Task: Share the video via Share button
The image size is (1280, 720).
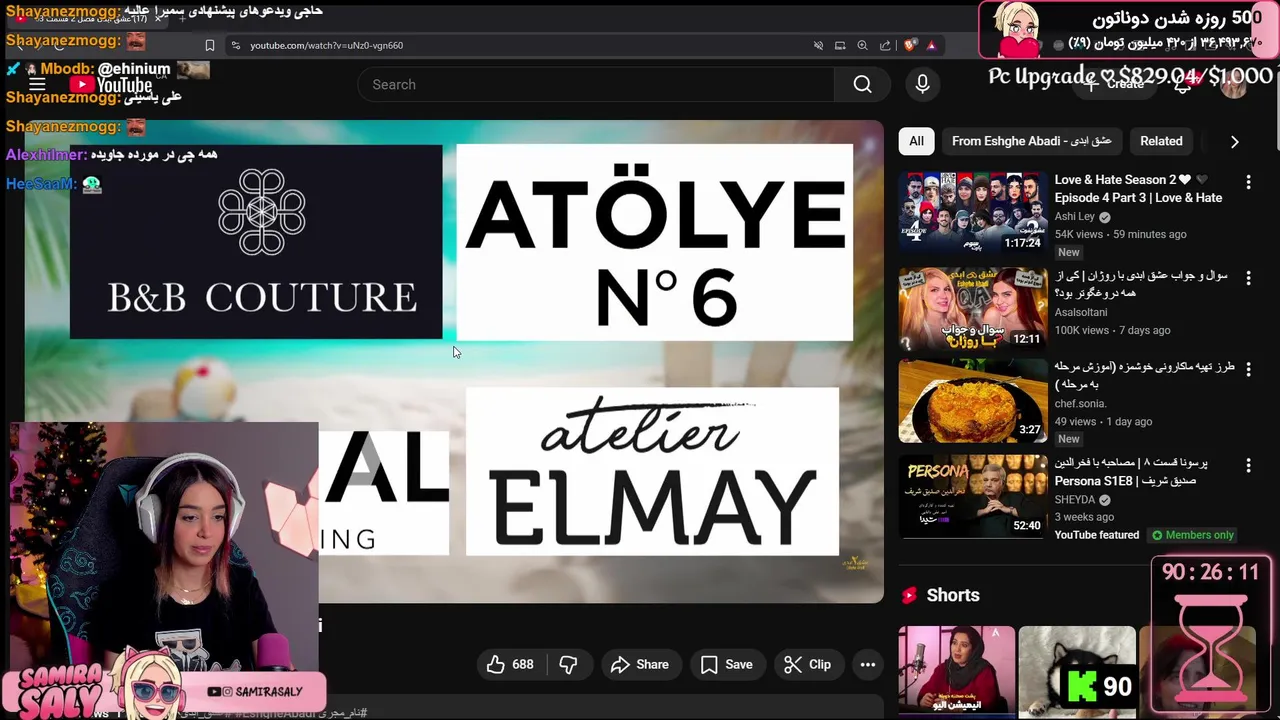Action: pos(640,664)
